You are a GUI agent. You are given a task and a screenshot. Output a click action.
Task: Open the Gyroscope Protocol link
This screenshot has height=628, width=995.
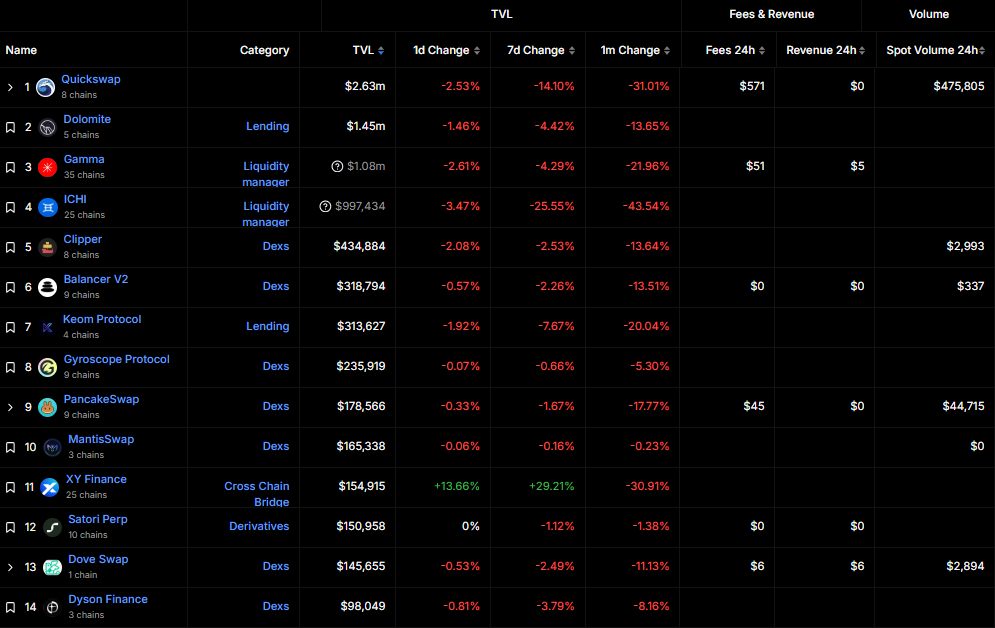tap(117, 359)
